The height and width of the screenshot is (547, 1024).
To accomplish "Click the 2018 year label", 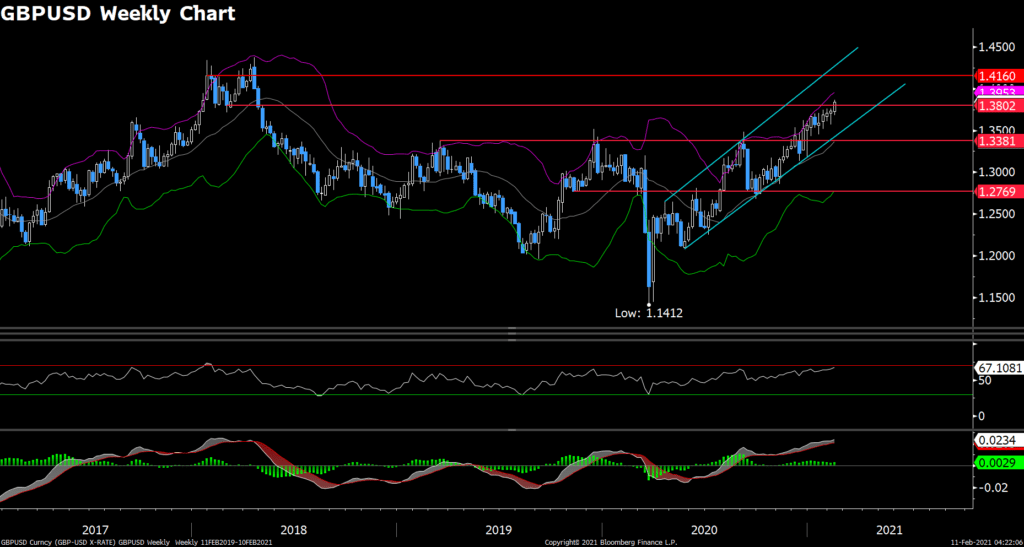I will [x=294, y=528].
